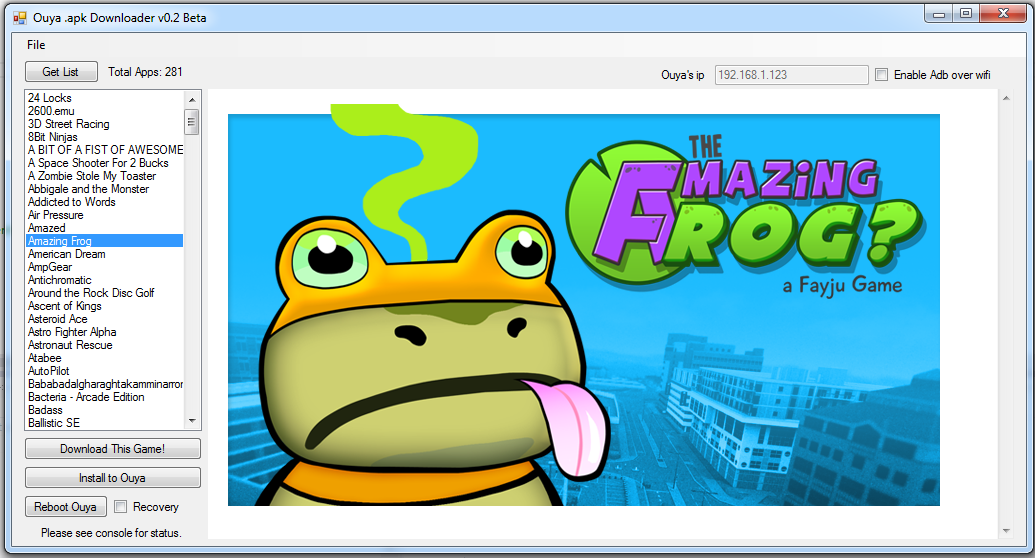The width and height of the screenshot is (1035, 558).
Task: Click the Get List button
Action: click(x=61, y=71)
